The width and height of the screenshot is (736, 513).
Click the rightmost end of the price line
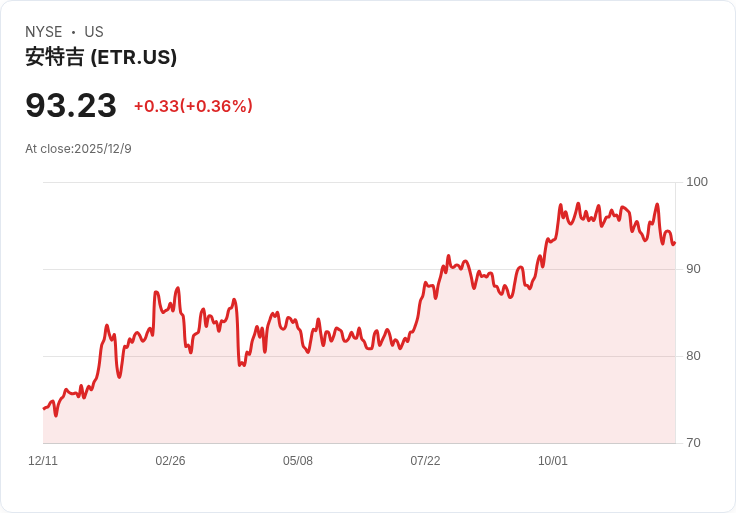click(x=674, y=243)
